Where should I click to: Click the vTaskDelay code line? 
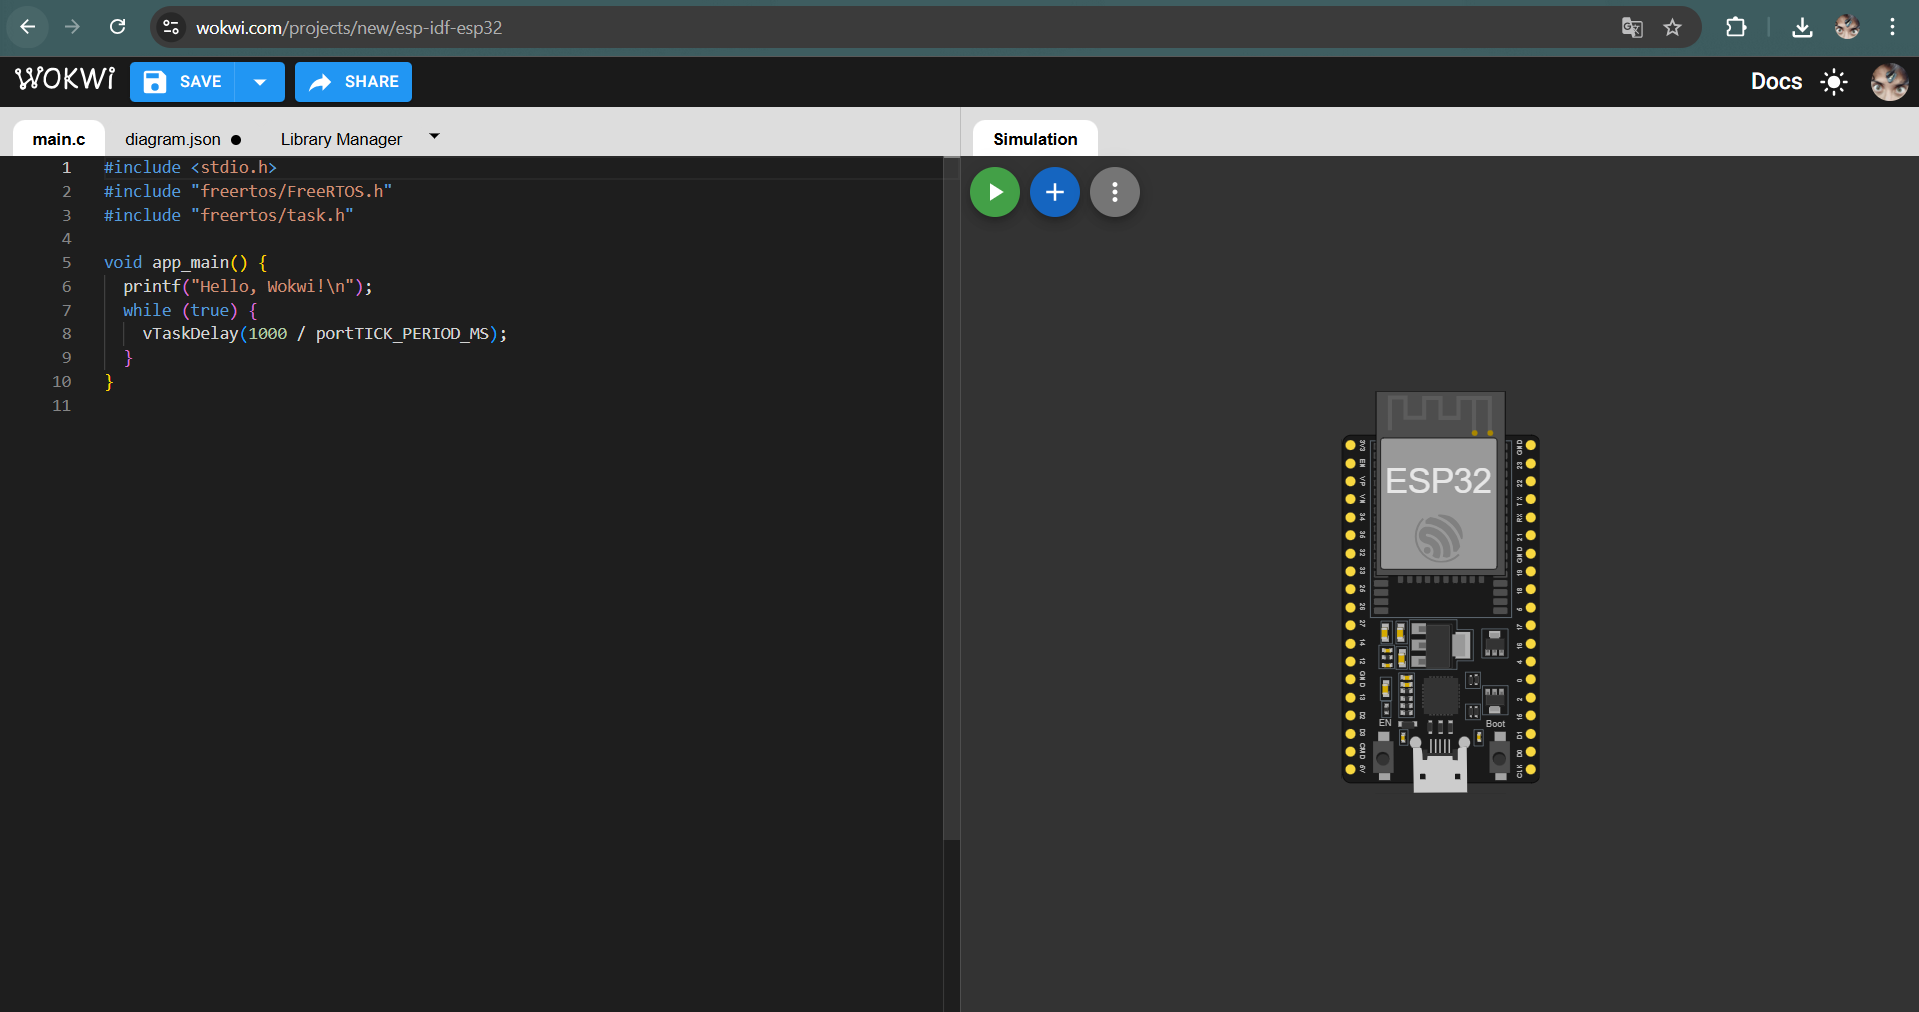click(x=325, y=334)
